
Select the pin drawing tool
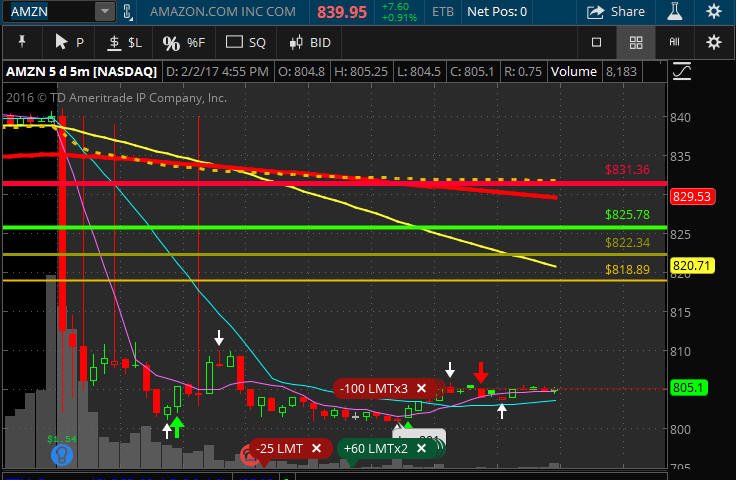pyautogui.click(x=22, y=43)
